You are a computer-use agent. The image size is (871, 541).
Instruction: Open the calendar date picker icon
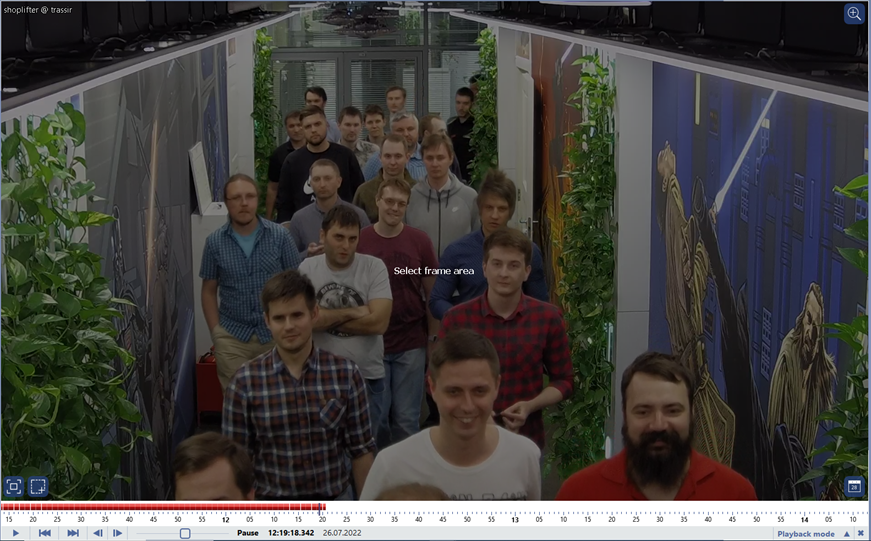[x=854, y=487]
